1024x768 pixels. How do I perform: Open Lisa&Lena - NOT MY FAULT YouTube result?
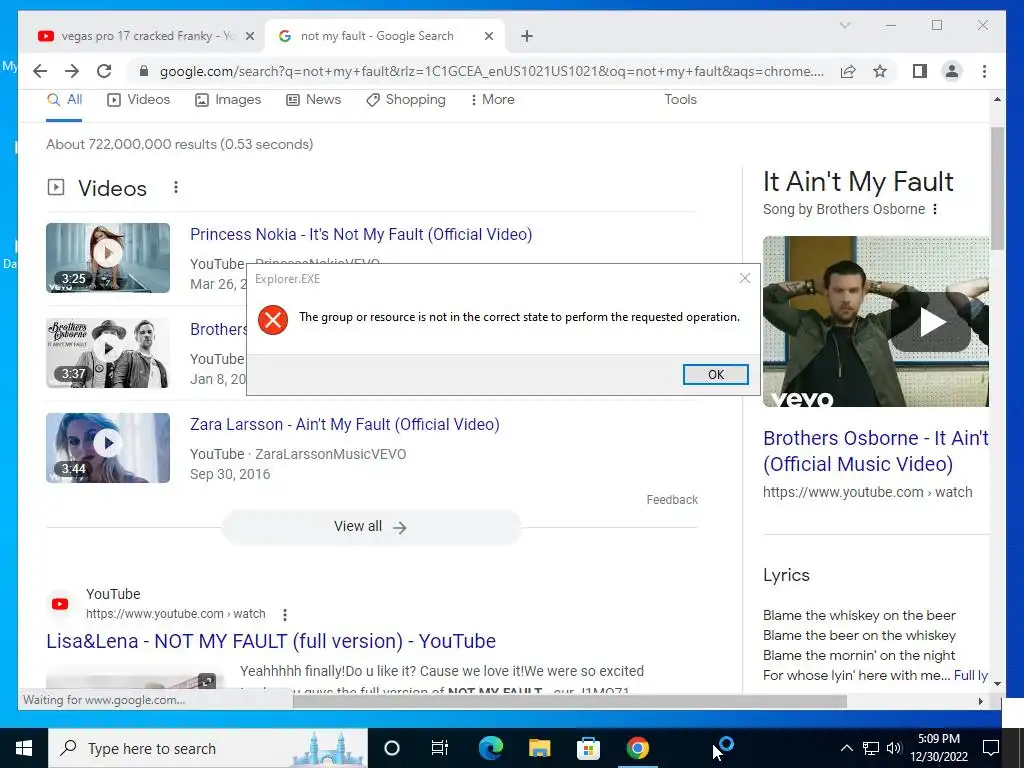(x=271, y=641)
